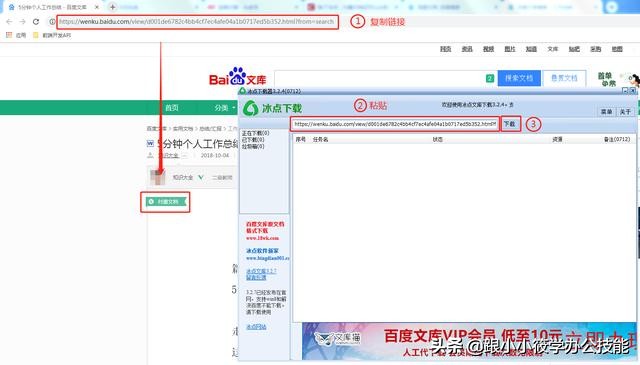
Task: Click 实用文档 in the breadcrumb trail
Action: 183,129
